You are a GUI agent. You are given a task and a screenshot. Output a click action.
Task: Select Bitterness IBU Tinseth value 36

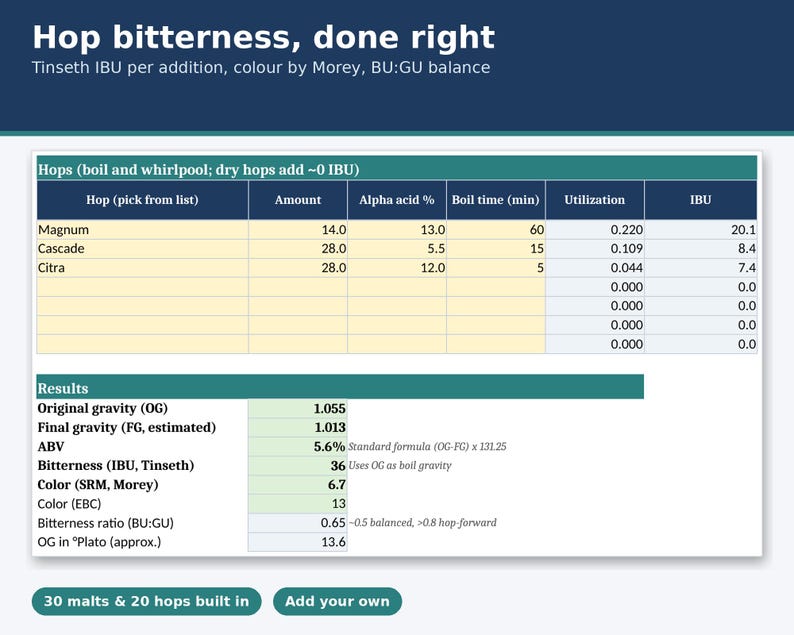(298, 466)
